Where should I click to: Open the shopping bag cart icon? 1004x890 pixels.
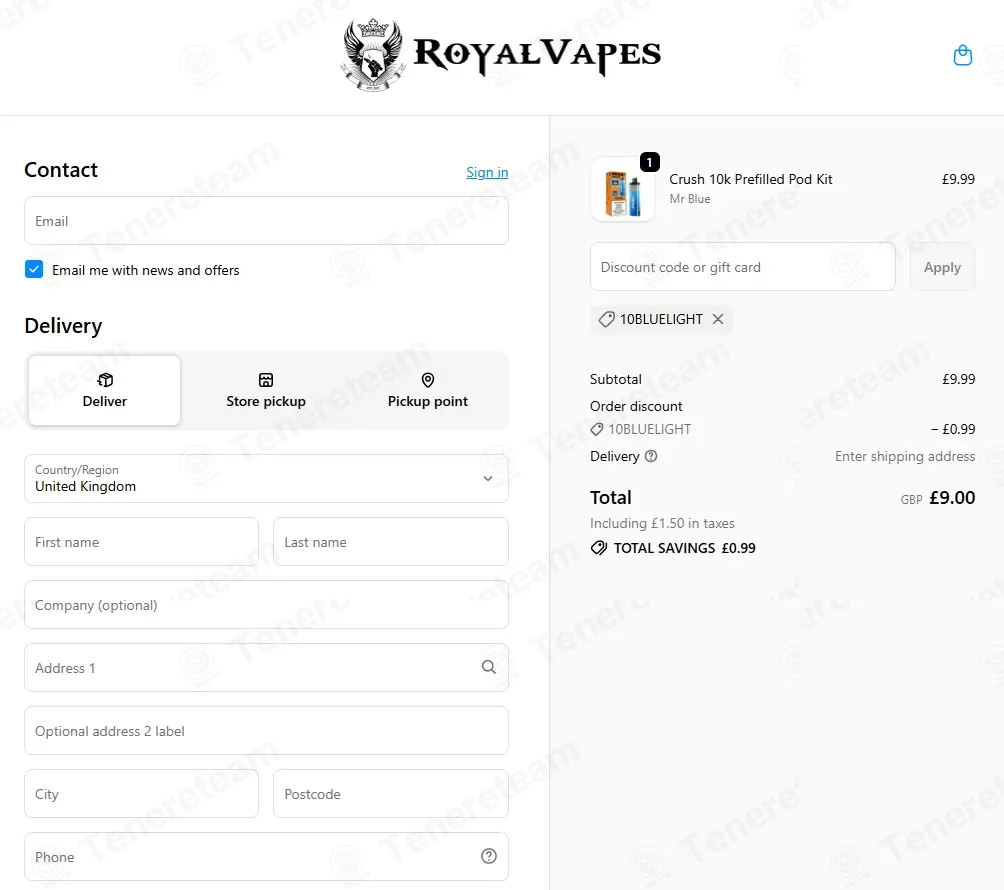(962, 55)
